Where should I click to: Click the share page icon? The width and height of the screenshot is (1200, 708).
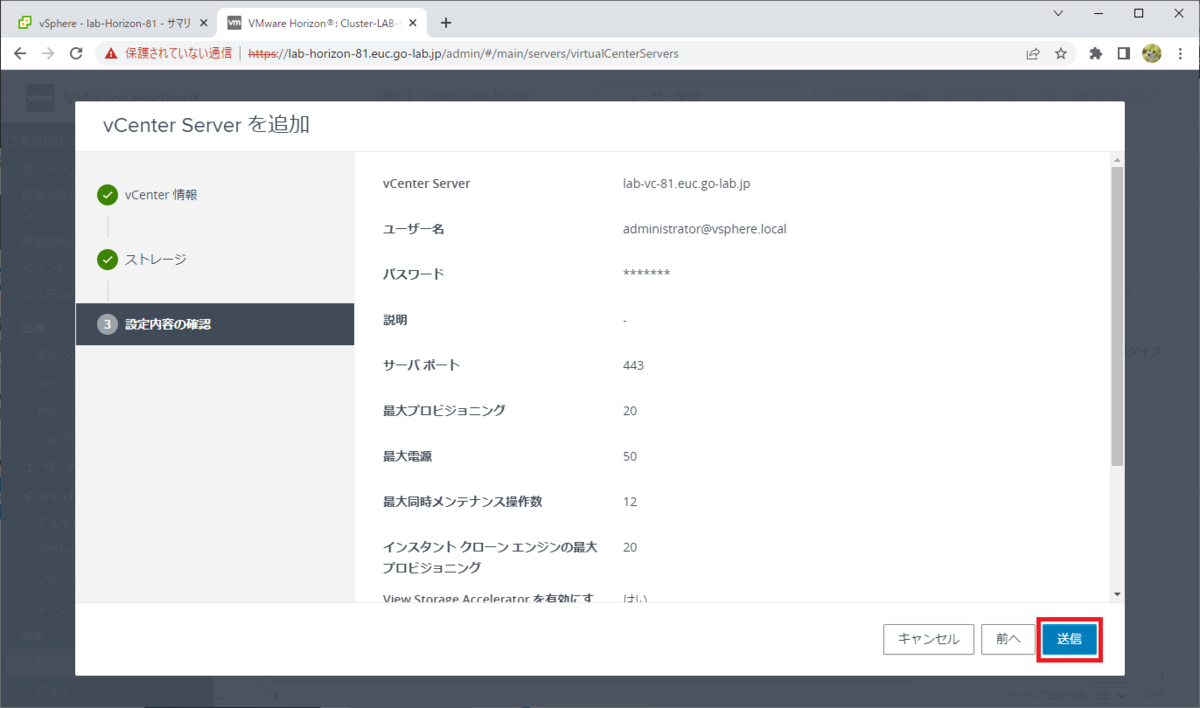click(x=1033, y=54)
